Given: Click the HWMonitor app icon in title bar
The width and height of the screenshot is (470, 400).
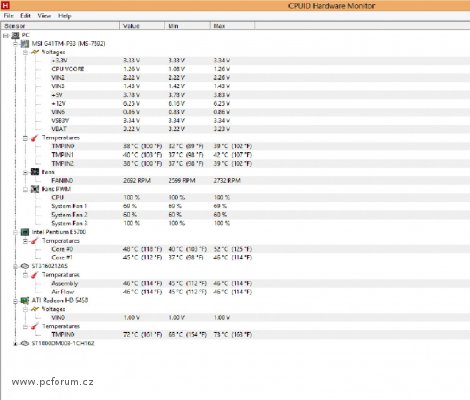Looking at the screenshot, I should coord(5,5).
